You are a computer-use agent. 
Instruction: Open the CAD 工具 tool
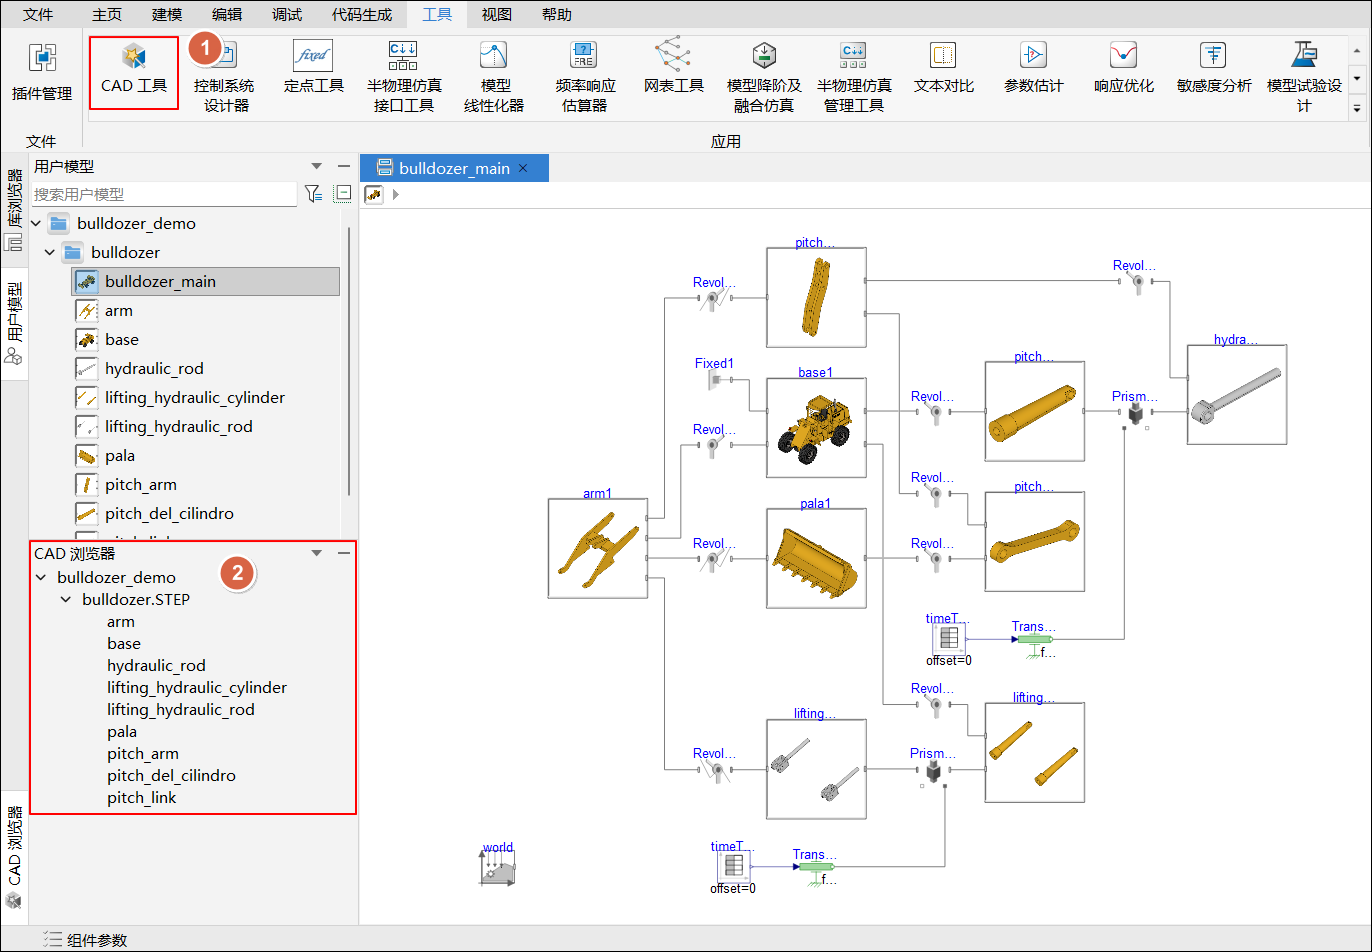tap(134, 71)
